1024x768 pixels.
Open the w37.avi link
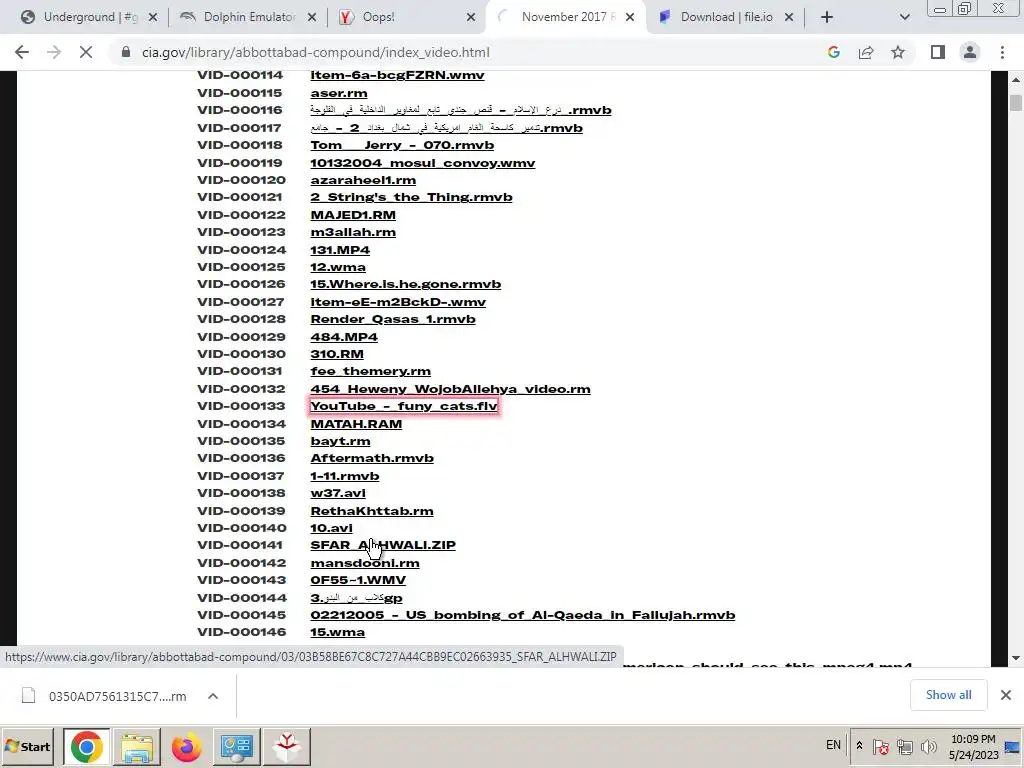click(x=338, y=493)
